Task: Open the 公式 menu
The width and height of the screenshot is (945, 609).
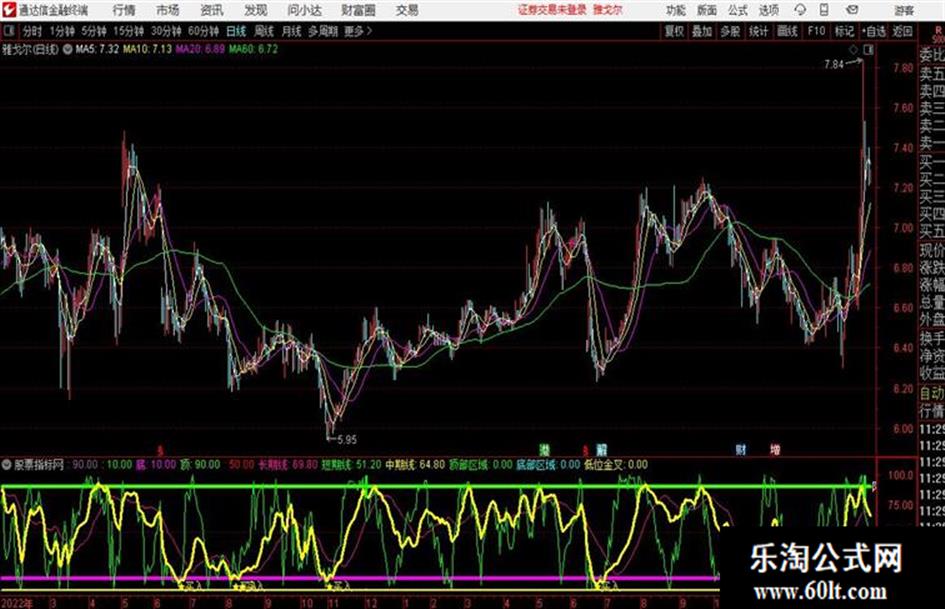Action: (738, 10)
